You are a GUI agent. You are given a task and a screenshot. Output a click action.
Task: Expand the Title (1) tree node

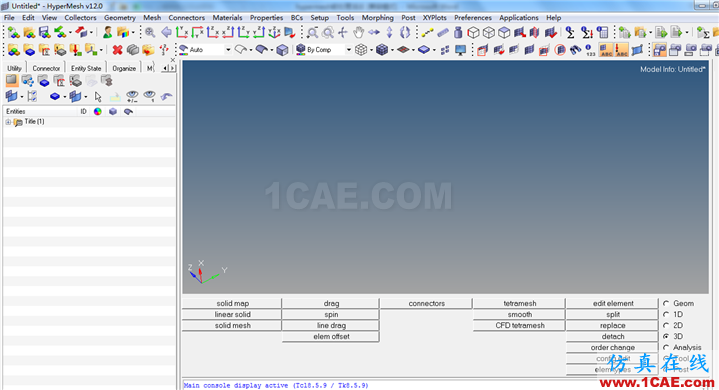point(8,122)
